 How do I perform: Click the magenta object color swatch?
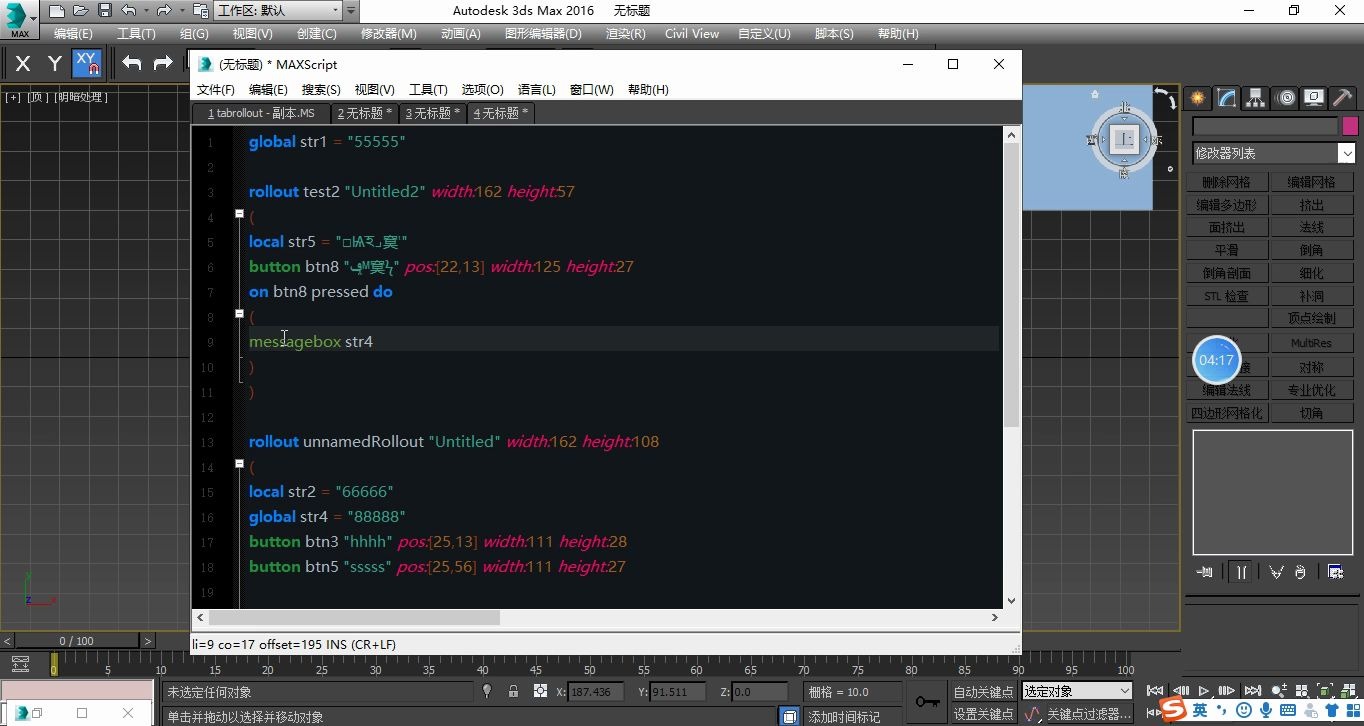pos(1350,126)
